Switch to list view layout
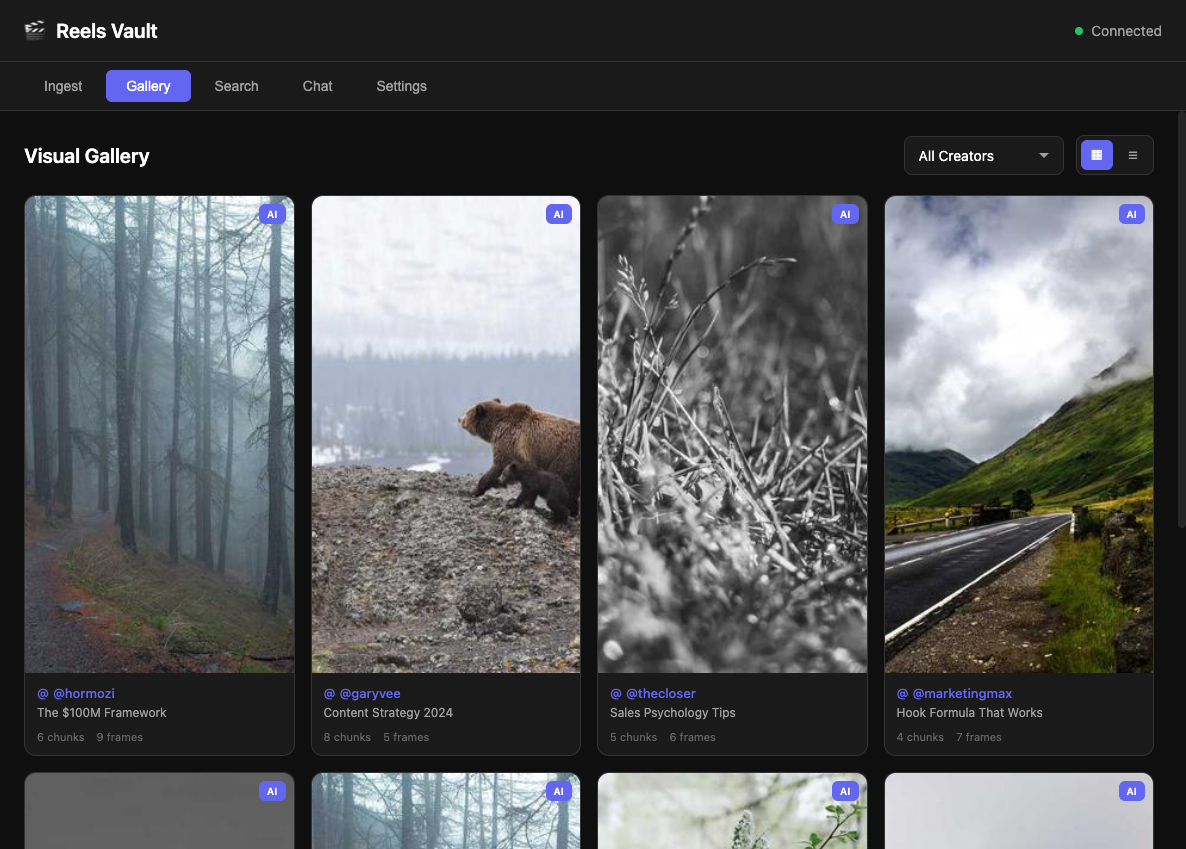Viewport: 1186px width, 849px height. [1133, 155]
